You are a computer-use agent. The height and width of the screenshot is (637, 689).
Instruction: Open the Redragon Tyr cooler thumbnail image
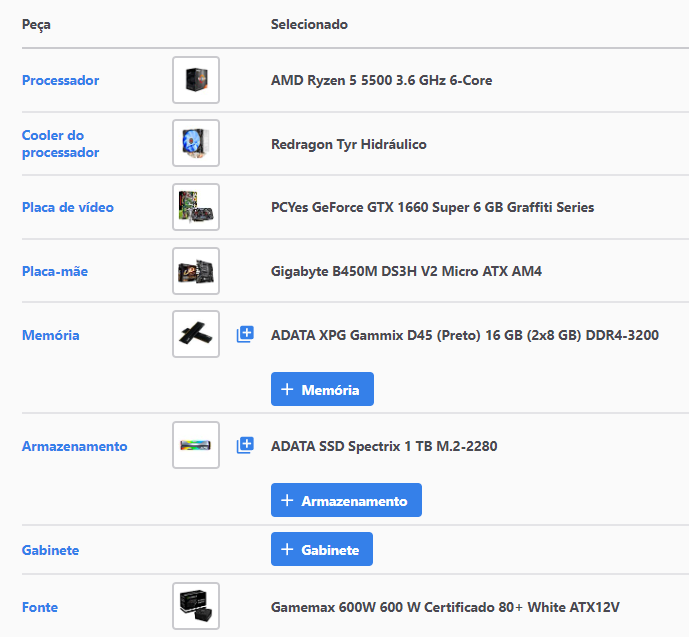(196, 143)
